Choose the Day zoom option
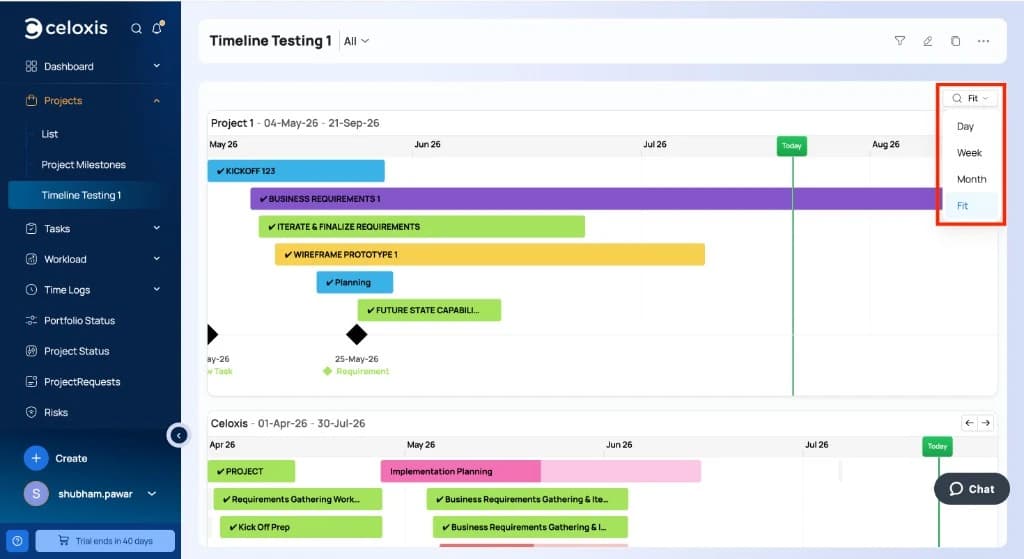The image size is (1024, 559). pos(965,127)
